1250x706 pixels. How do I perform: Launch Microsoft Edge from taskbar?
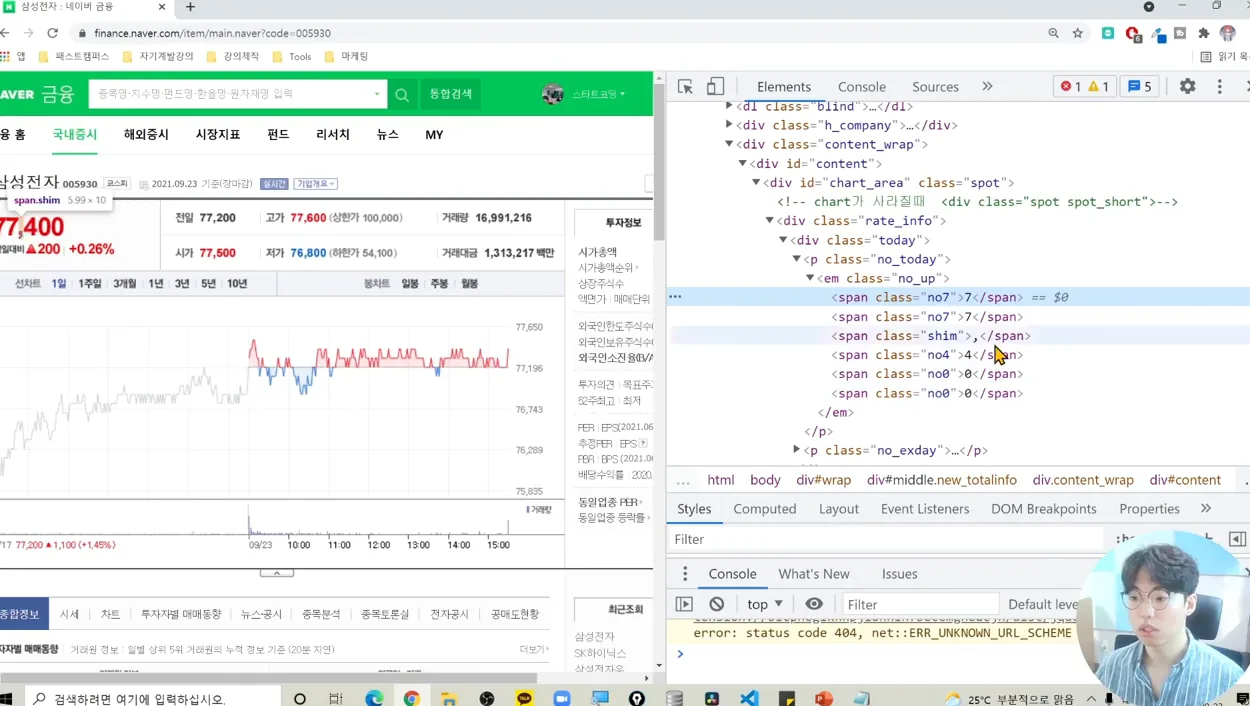[374, 698]
